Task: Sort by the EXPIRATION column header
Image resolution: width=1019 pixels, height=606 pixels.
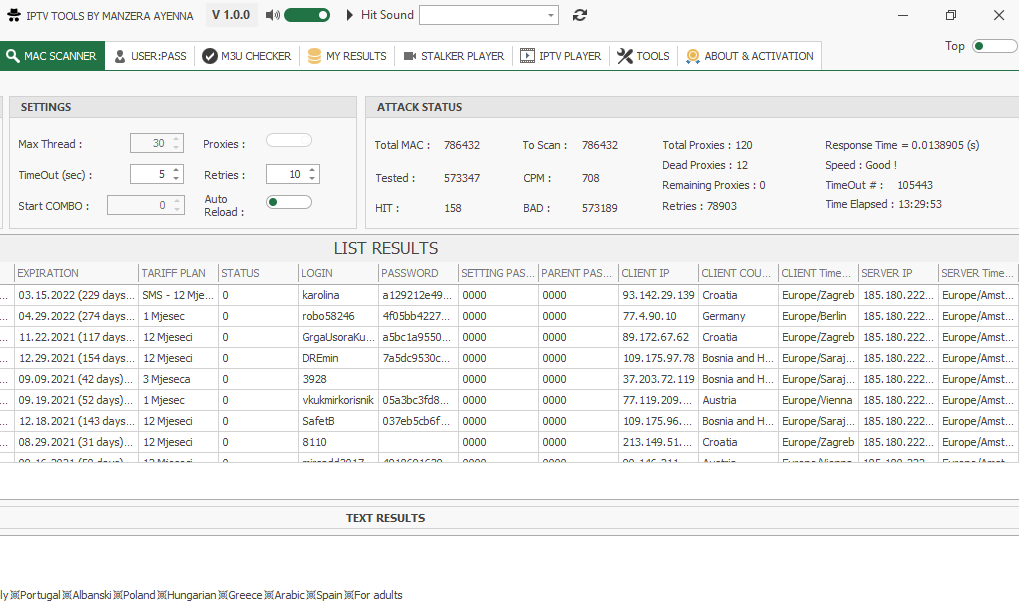Action: 75,273
